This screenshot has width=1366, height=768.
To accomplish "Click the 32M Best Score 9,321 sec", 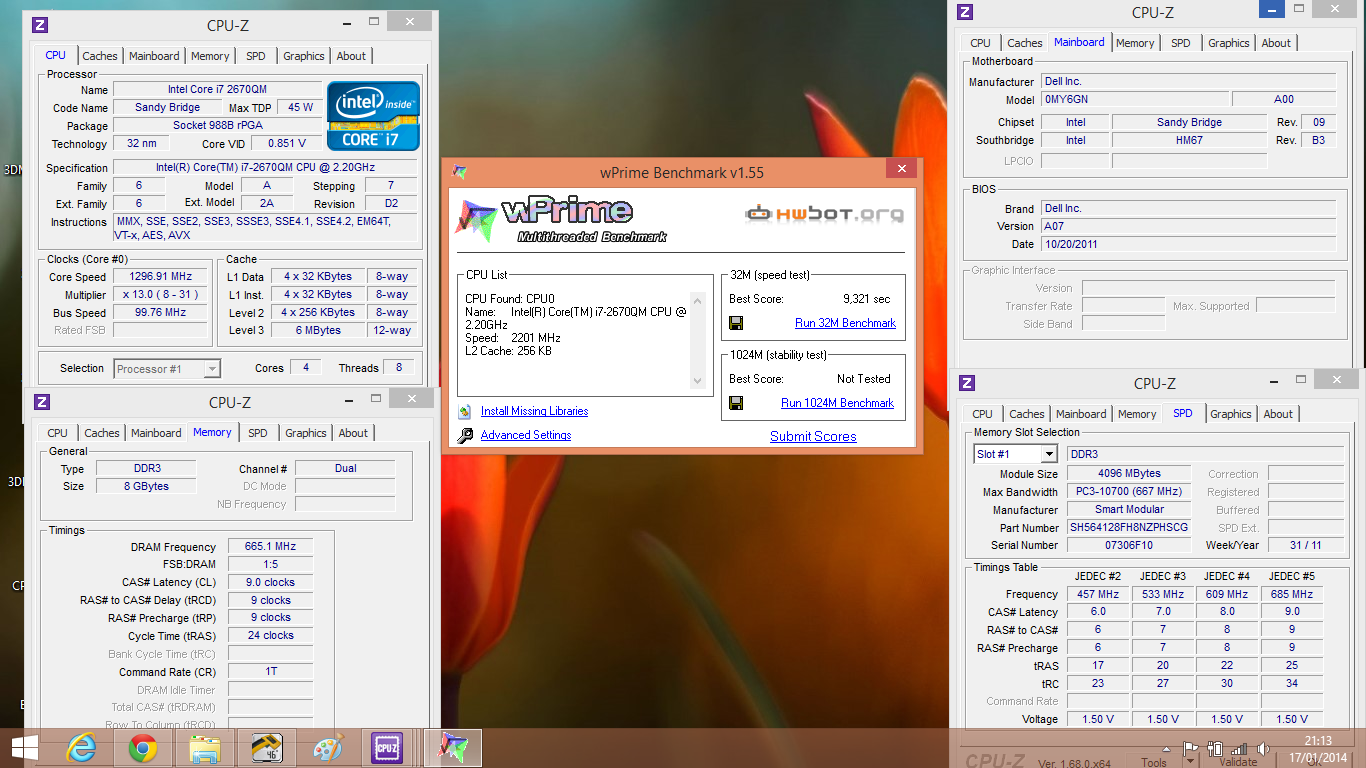I will point(866,299).
